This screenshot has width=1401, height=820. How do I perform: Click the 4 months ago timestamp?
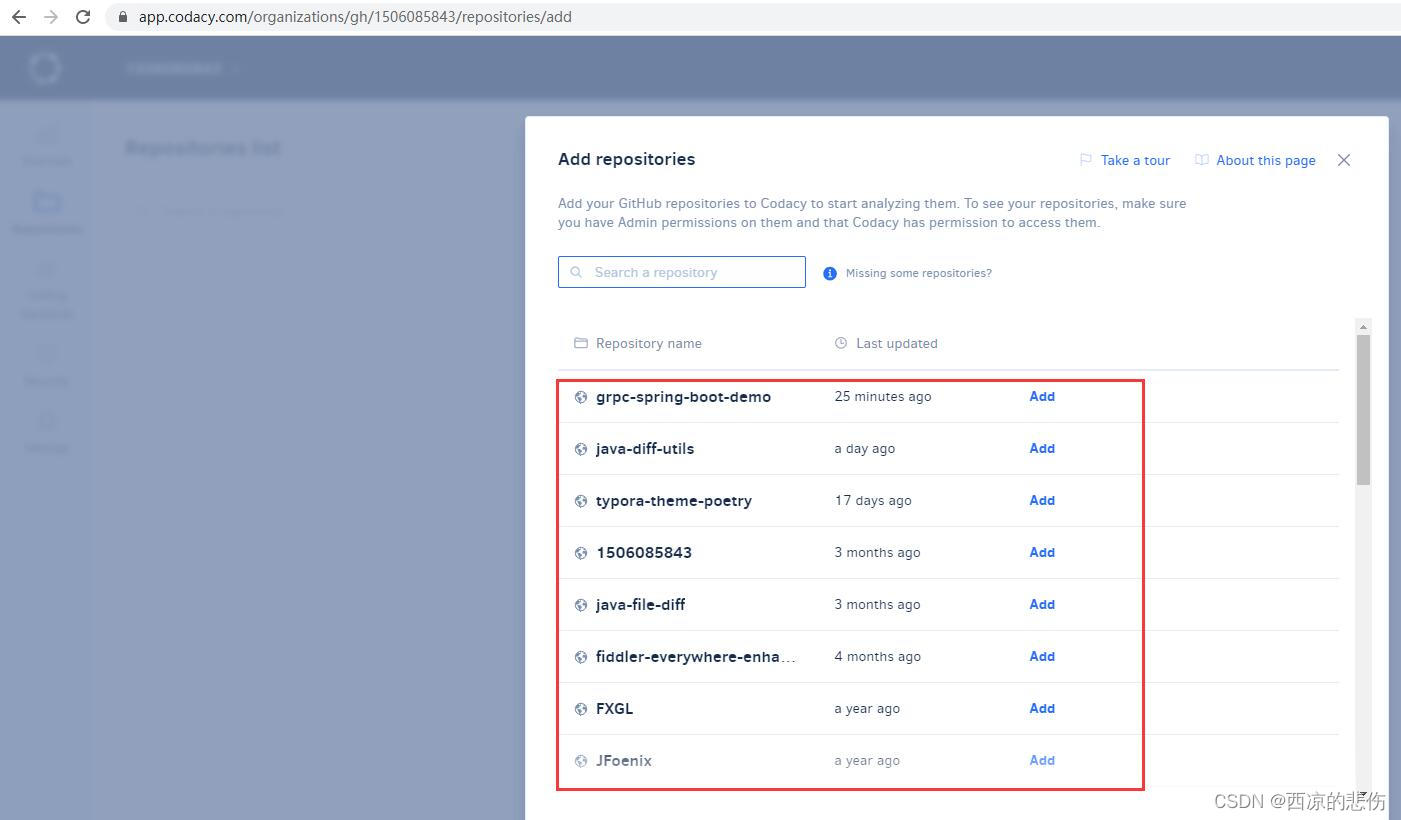tap(878, 656)
